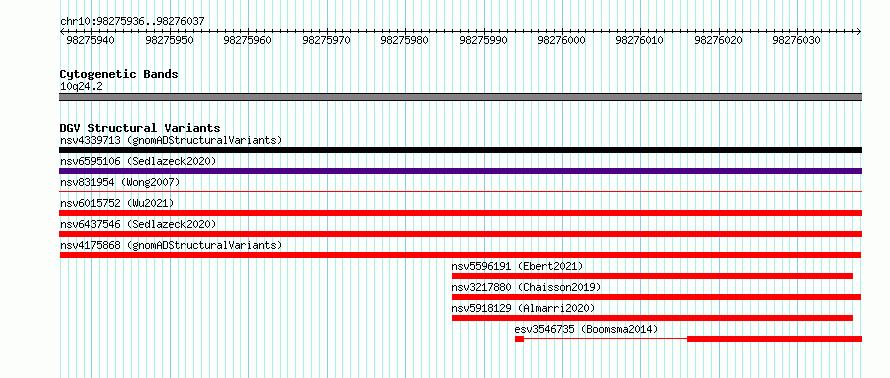This screenshot has height=378, width=890.
Task: Click the thin connector line of esv3546735
Action: (x=606, y=339)
